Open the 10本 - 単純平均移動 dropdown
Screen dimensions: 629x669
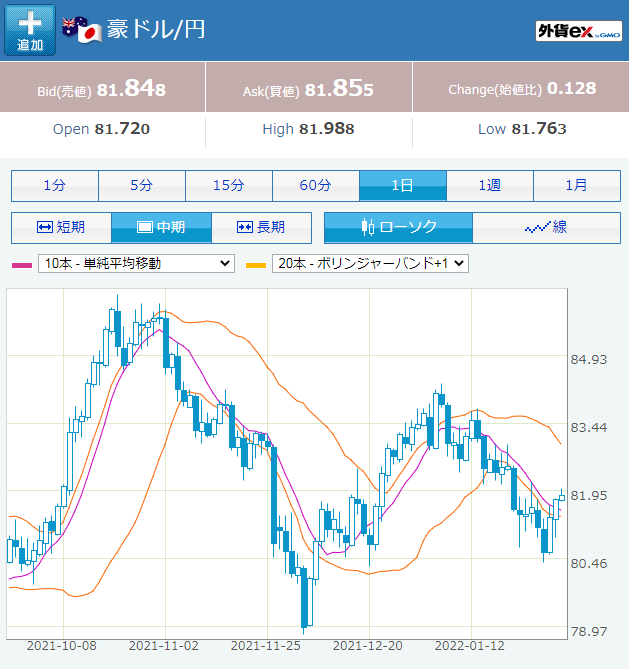[x=137, y=264]
